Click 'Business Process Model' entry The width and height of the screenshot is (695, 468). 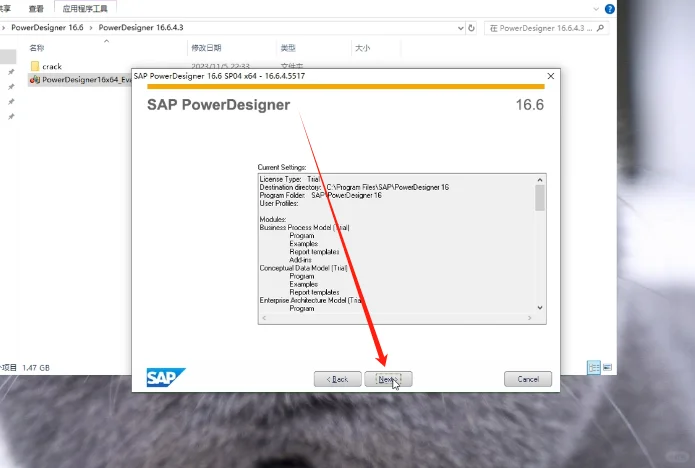tap(305, 227)
